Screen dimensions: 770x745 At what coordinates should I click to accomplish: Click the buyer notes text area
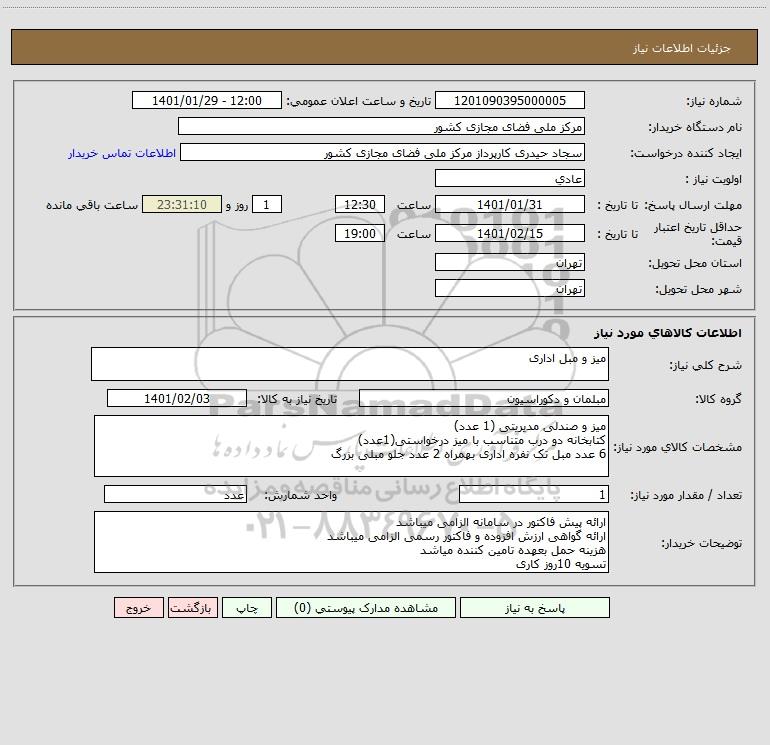(351, 542)
